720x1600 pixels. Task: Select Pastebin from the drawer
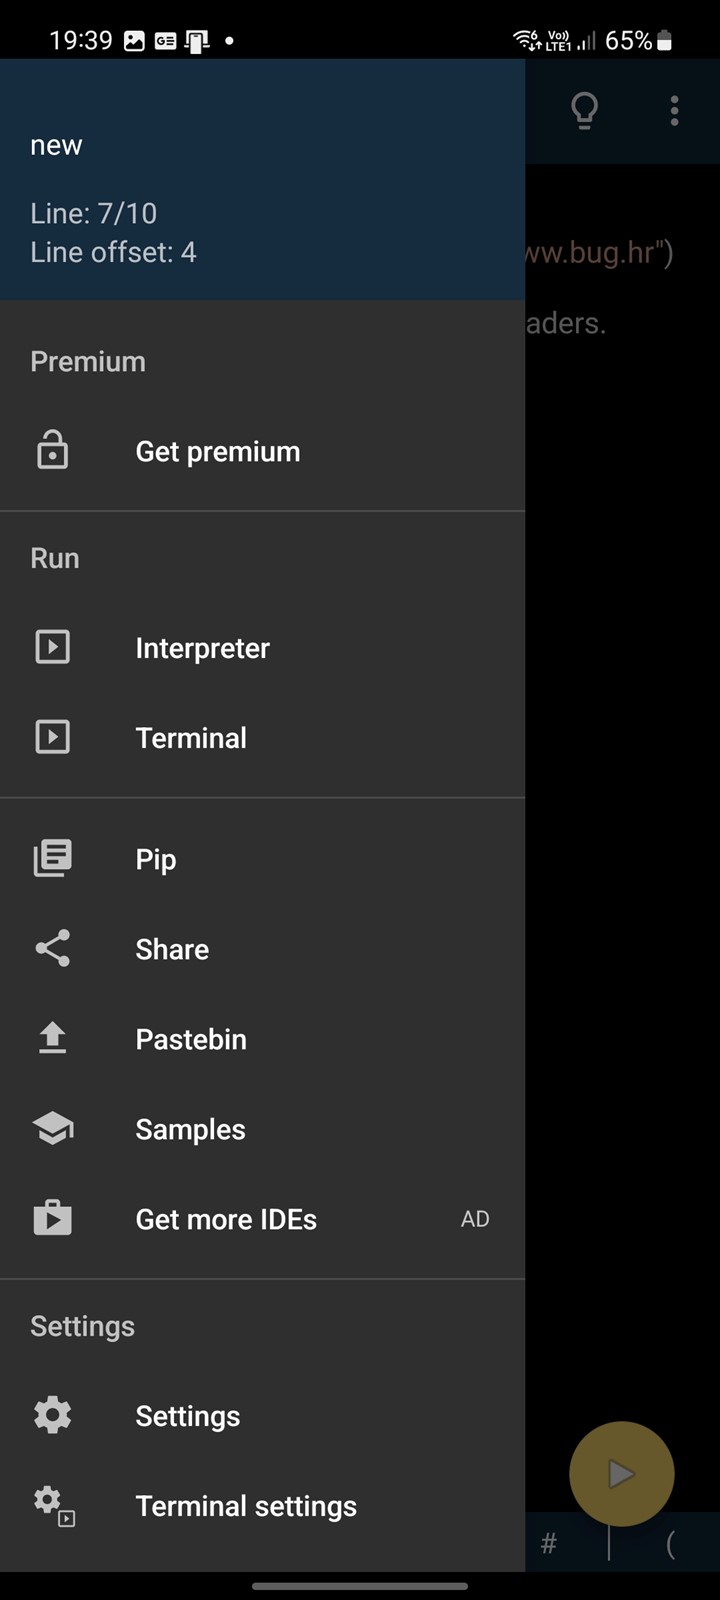(191, 1039)
